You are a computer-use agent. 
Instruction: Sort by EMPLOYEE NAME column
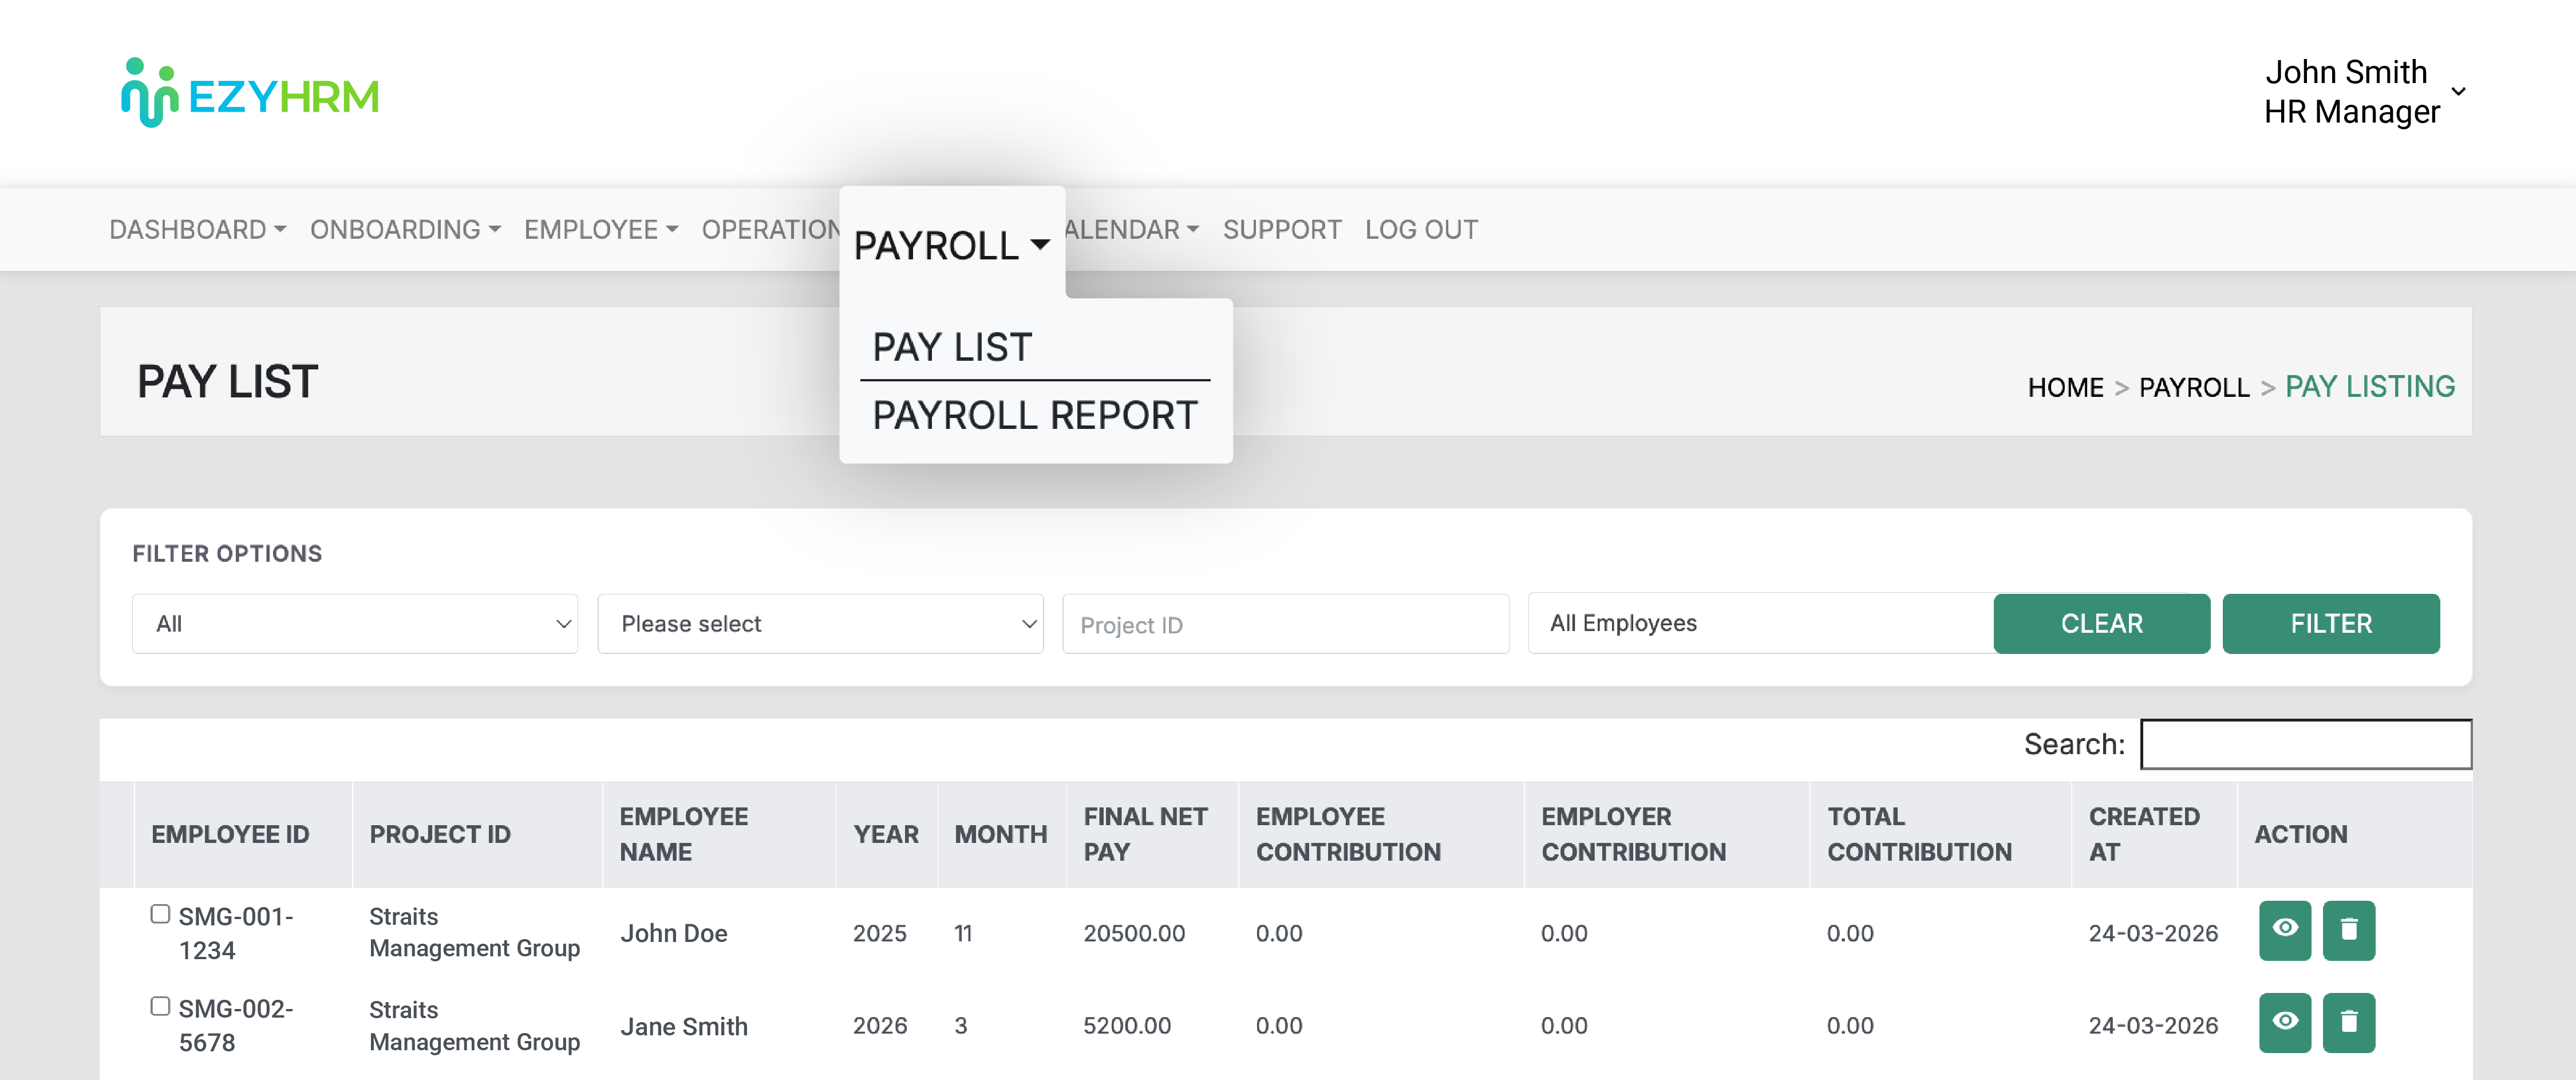[719, 834]
